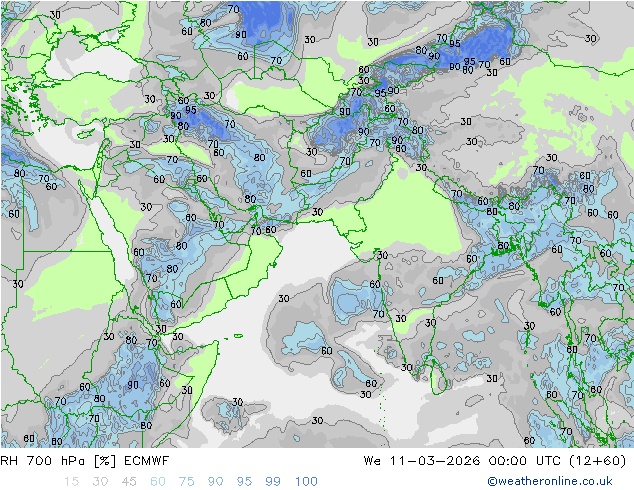Select legend scale value 99
The image size is (634, 490).
[x=273, y=482]
